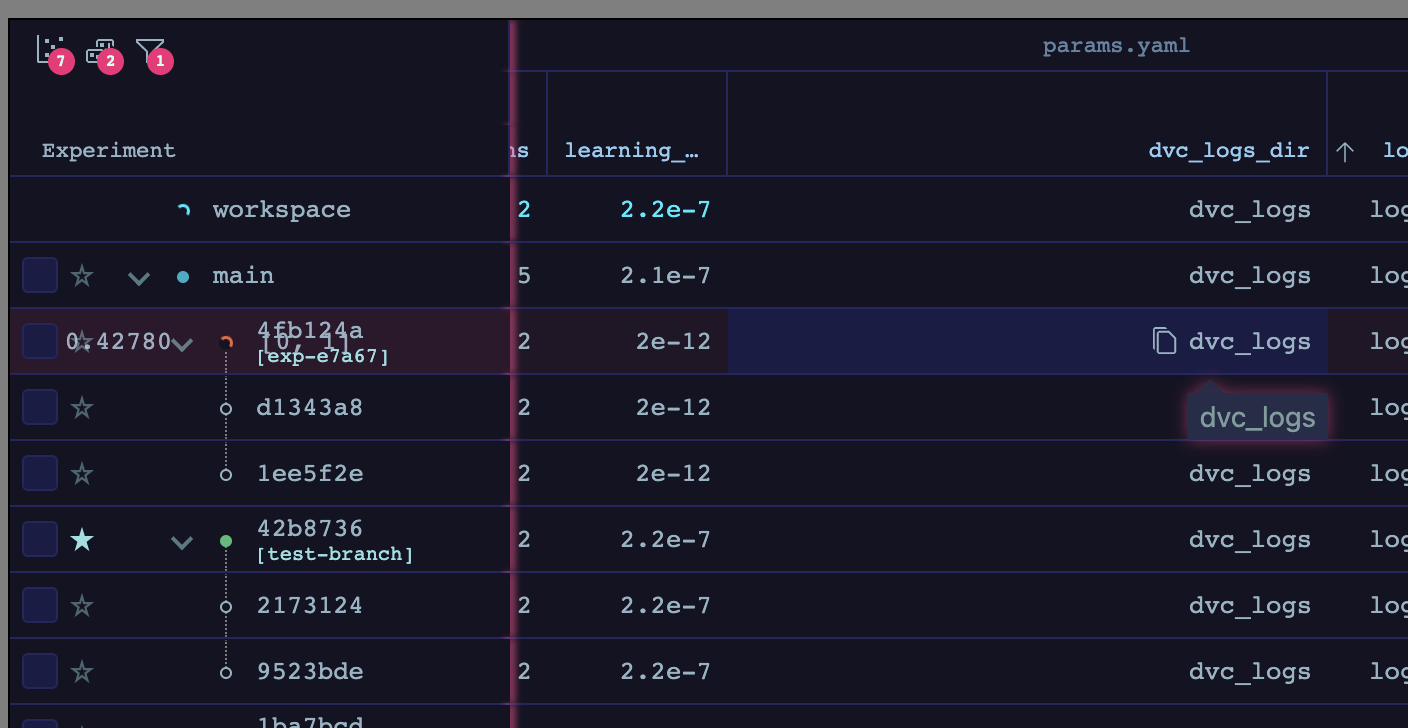
Task: Click the [exp-e7a67] experiment tag
Action: tap(323, 356)
